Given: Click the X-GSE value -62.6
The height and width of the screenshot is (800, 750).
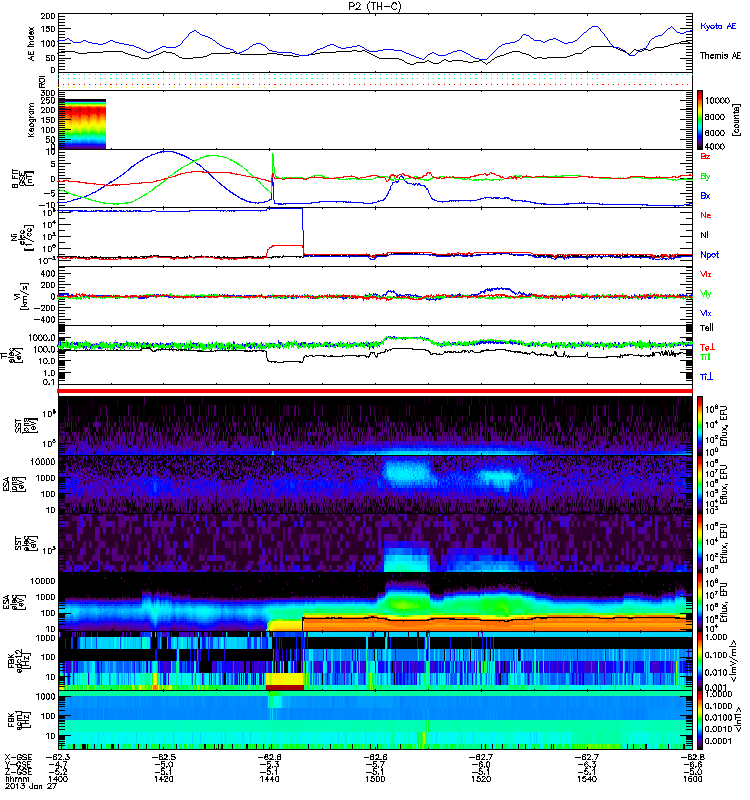Looking at the screenshot, I should pyautogui.click(x=376, y=757).
